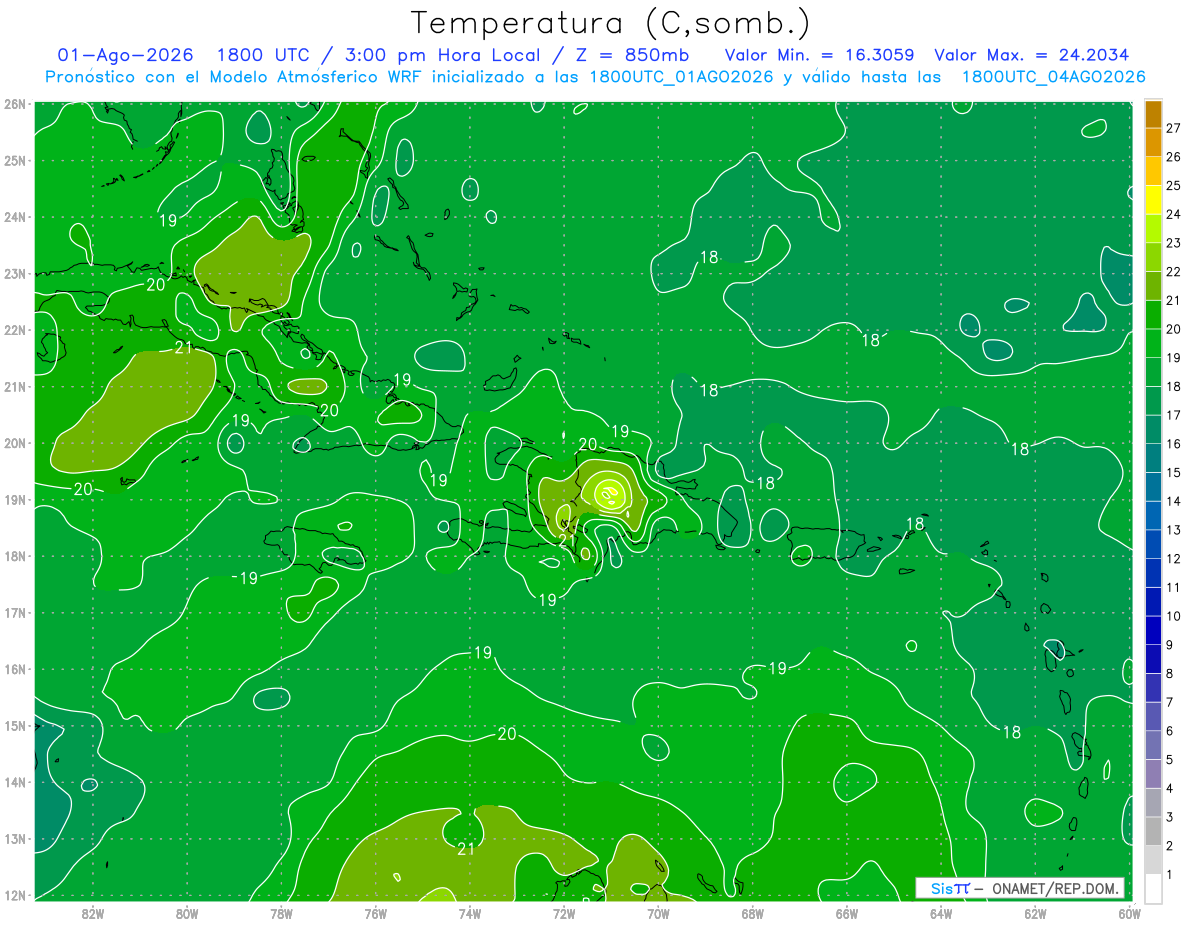Click the white bottom swatch of color legend
The width and height of the screenshot is (1200, 927).
tap(1153, 889)
